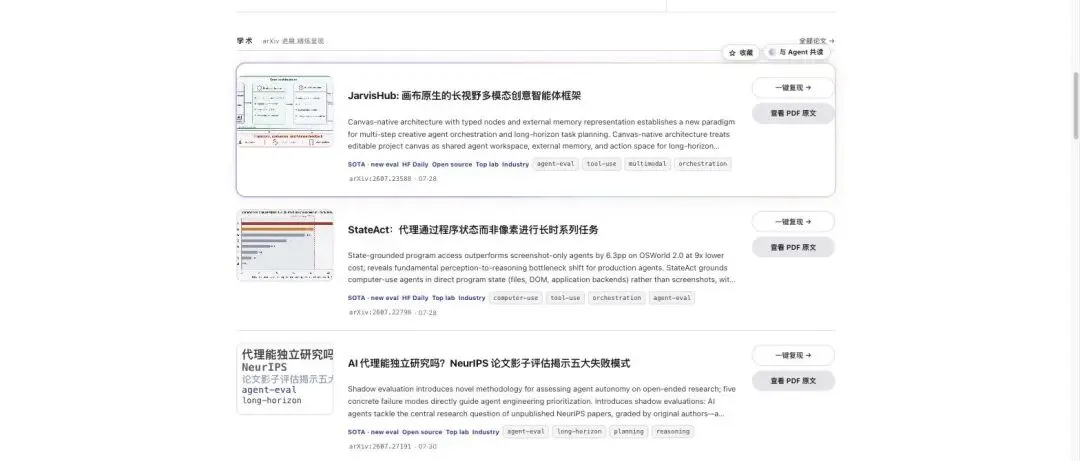View PDF 原文 for the NeurIPS shadow evaluation paper
The image size is (1080, 461).
point(793,380)
